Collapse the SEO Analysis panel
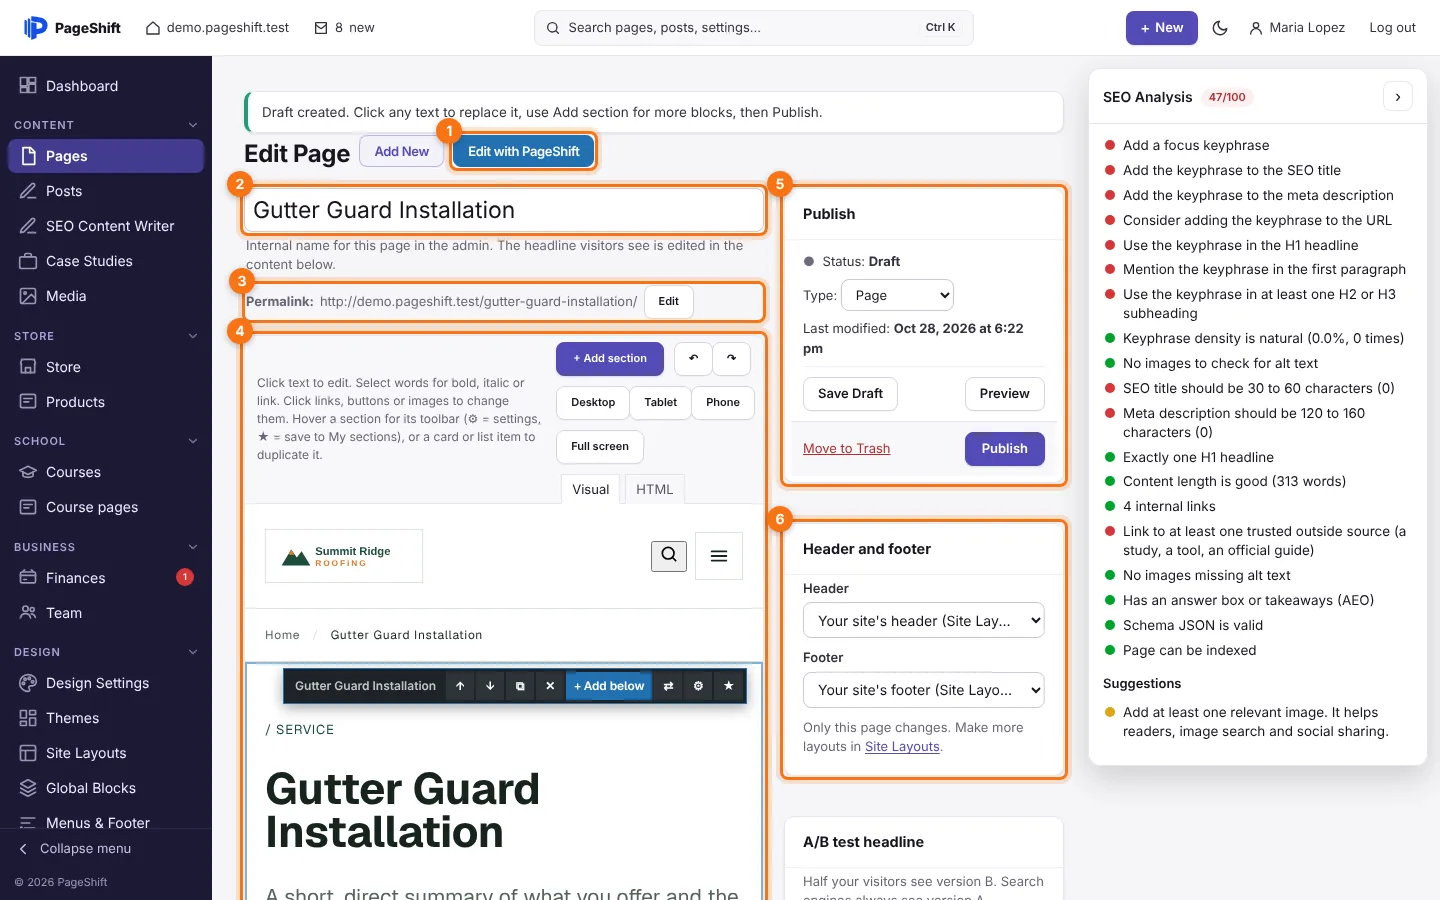The height and width of the screenshot is (900, 1440). click(x=1398, y=97)
